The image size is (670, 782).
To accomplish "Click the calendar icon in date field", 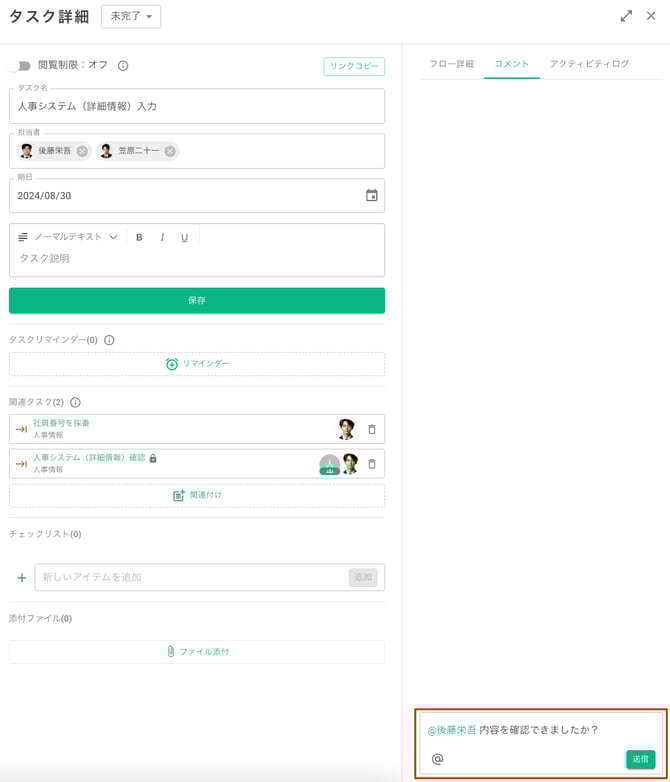I will [x=371, y=196].
